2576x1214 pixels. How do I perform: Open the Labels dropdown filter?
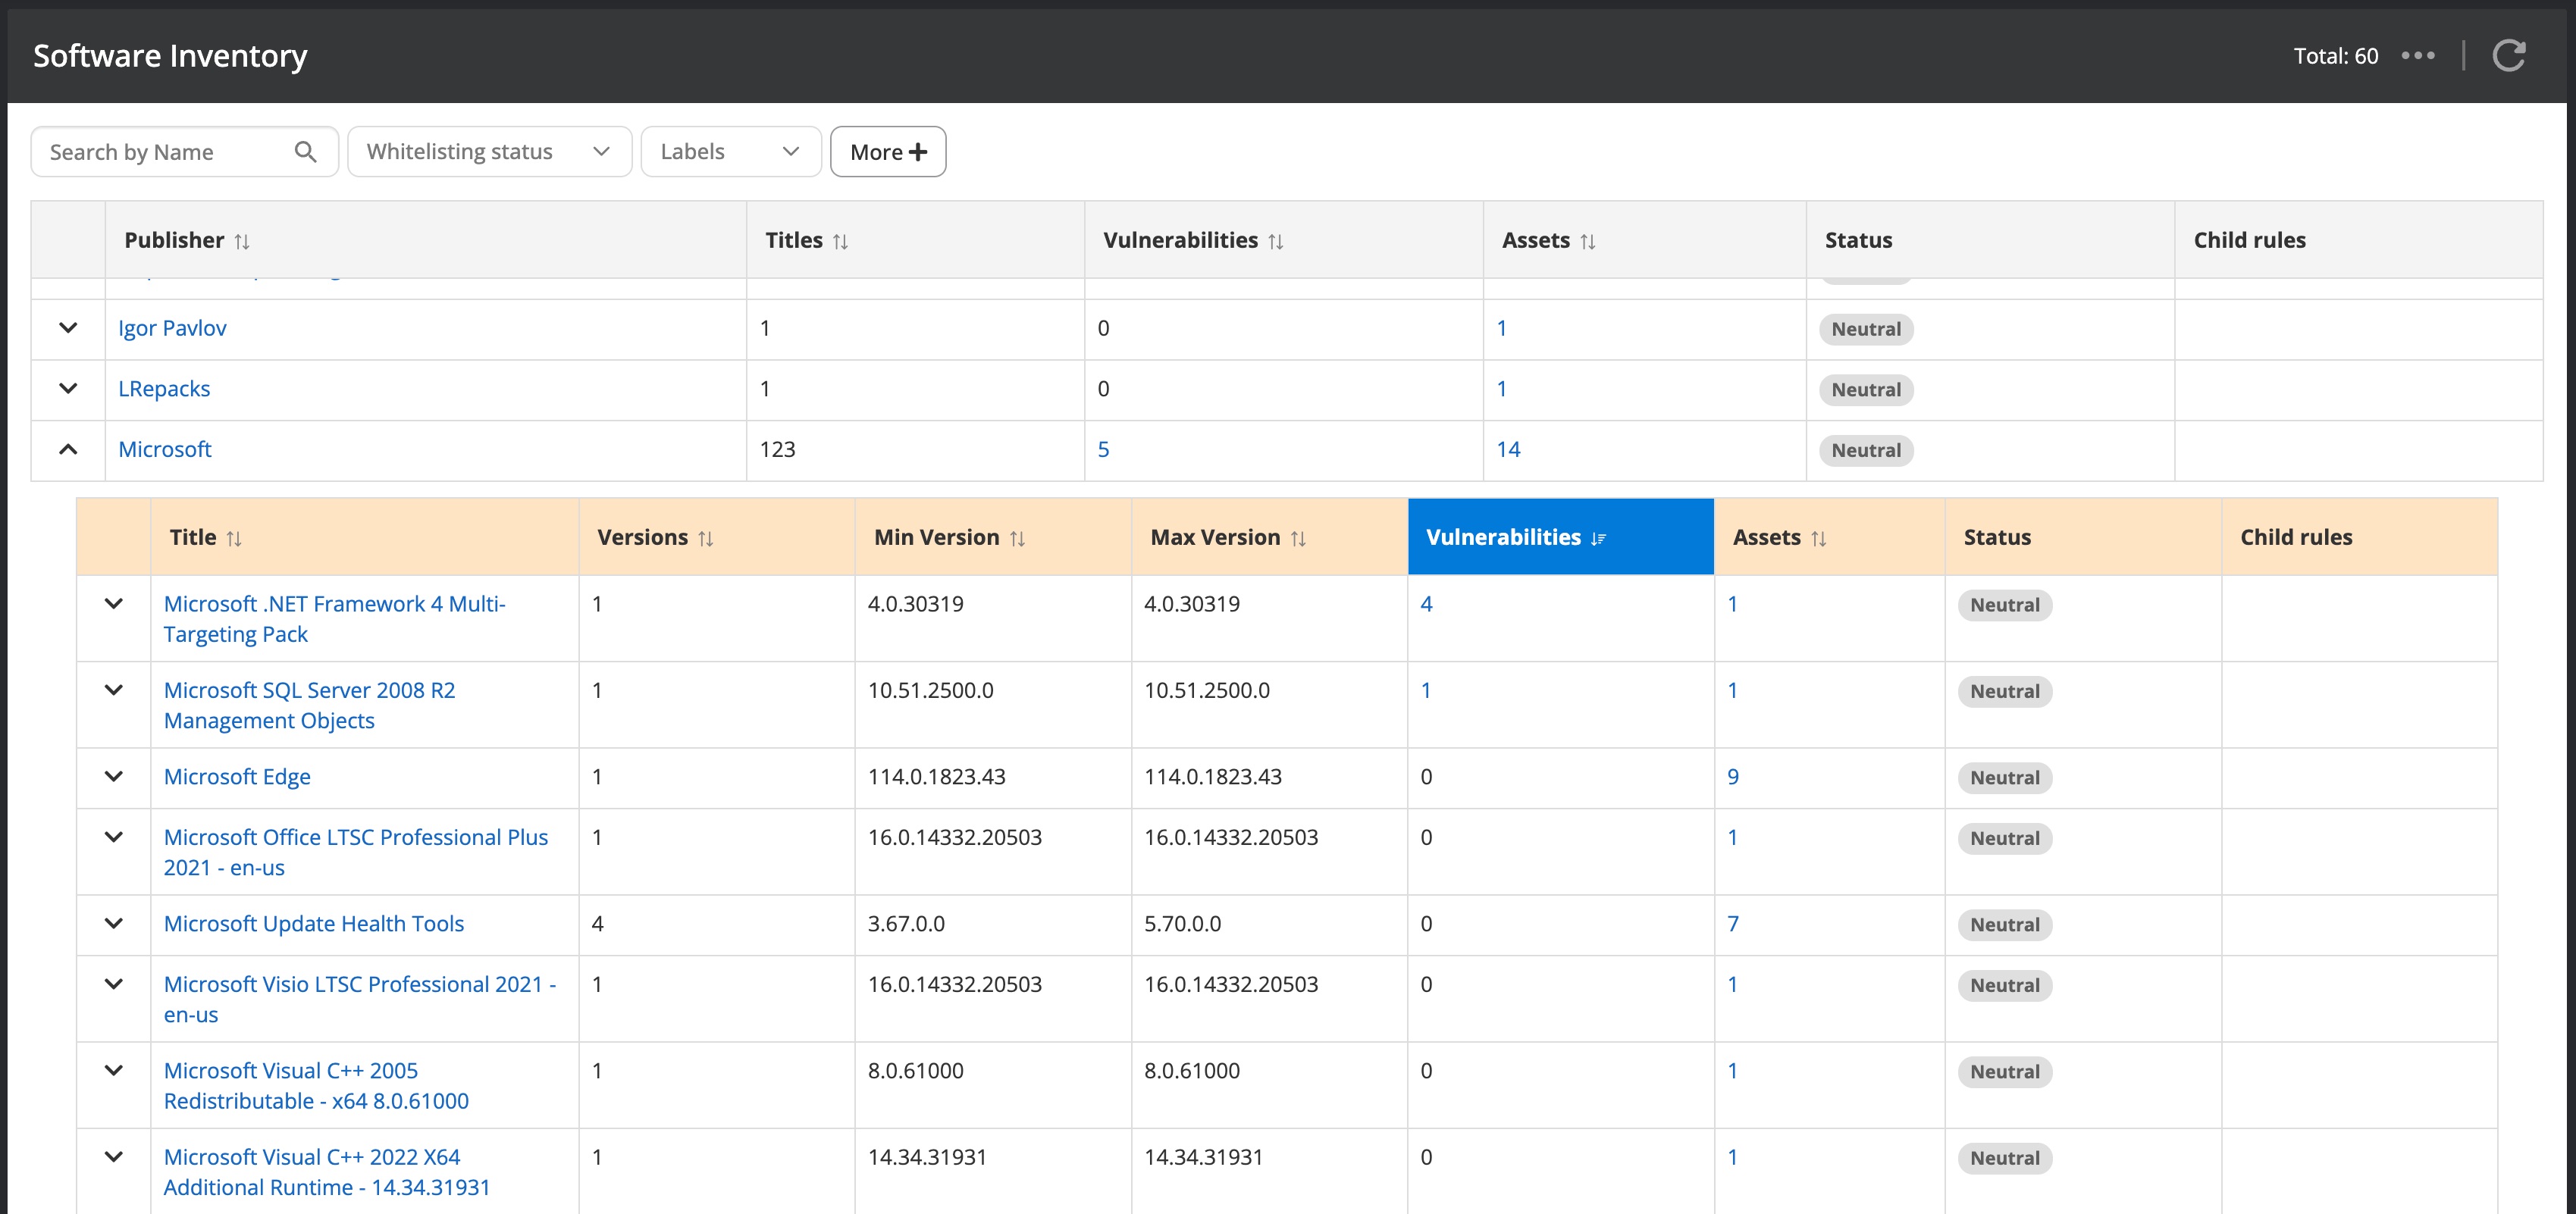(730, 152)
